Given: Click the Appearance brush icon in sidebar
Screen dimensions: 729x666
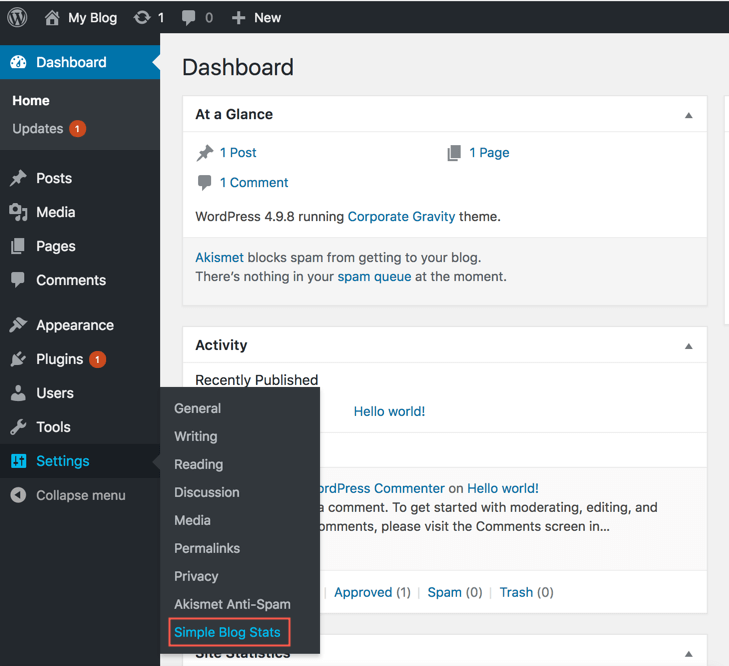Looking at the screenshot, I should pos(18,325).
